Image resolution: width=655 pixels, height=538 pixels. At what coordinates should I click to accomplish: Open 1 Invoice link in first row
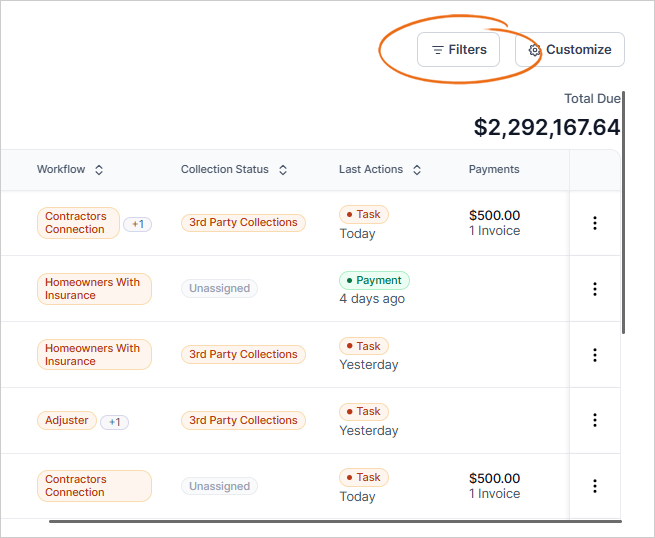tap(494, 231)
